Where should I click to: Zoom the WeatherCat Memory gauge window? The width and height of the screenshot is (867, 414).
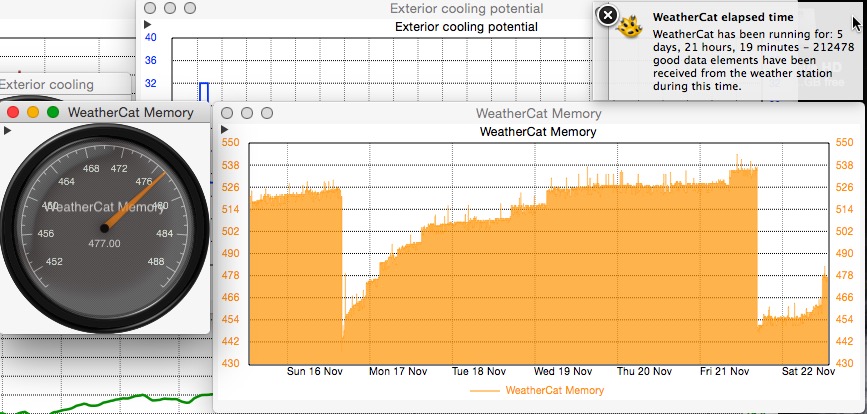[53, 113]
